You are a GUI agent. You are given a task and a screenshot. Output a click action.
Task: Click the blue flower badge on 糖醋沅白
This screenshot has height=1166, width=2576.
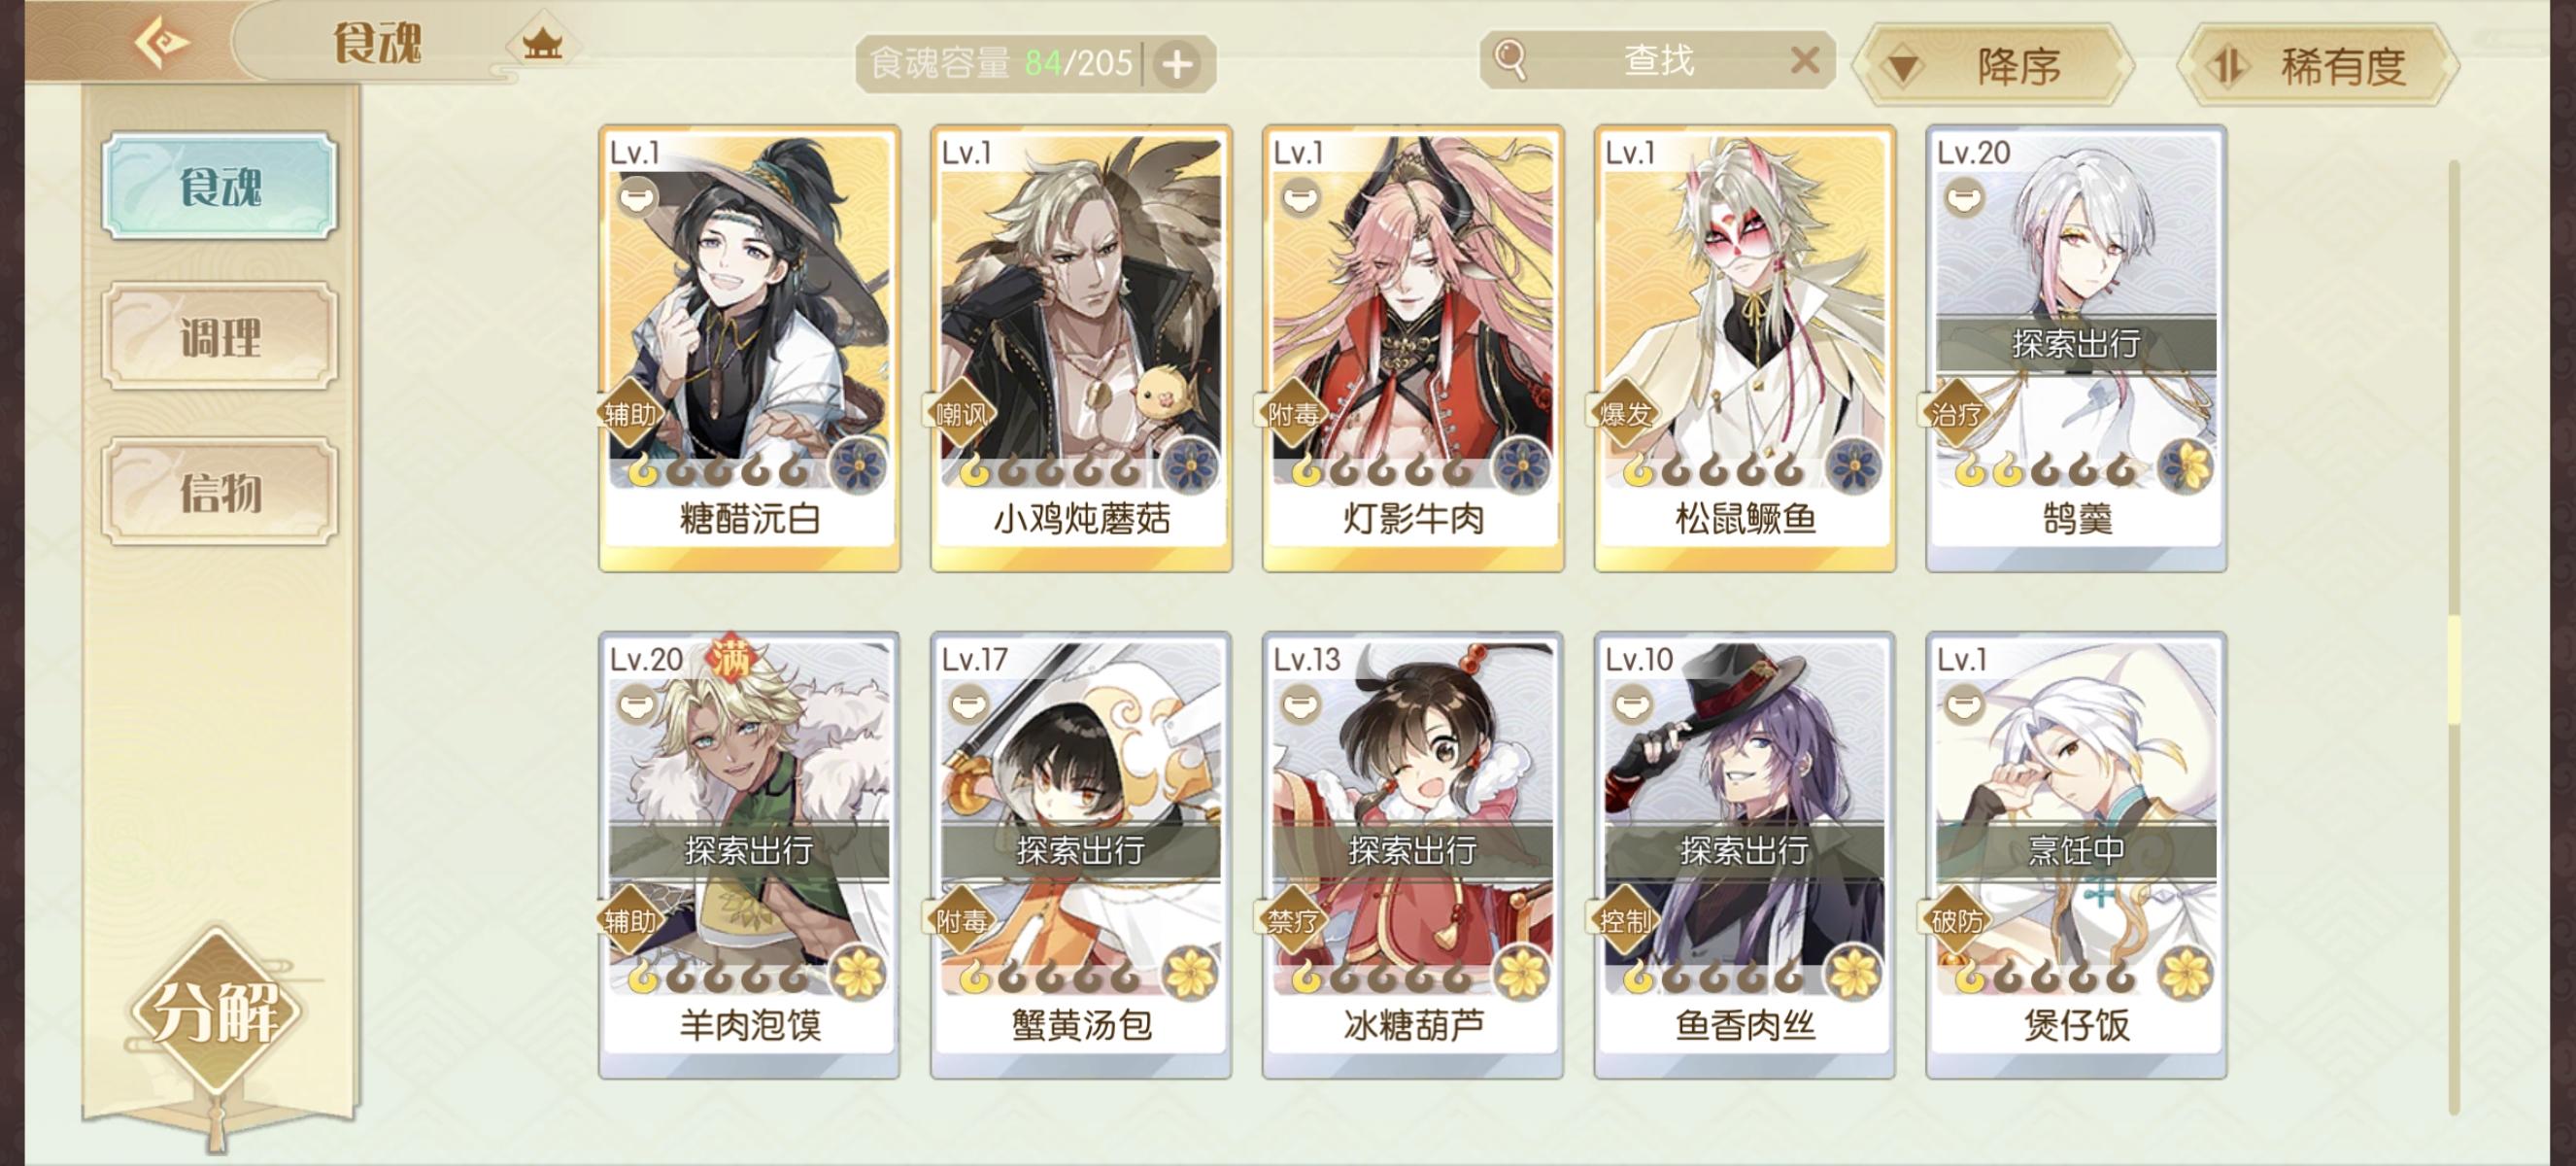857,466
